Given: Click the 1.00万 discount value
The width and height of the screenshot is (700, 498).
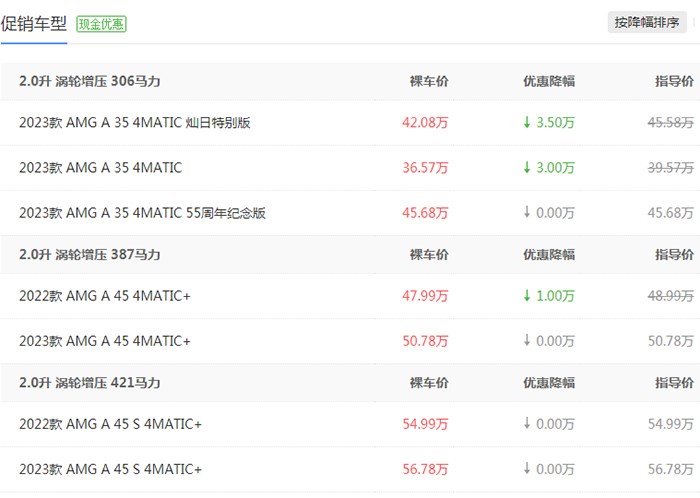Looking at the screenshot, I should pos(555,295).
